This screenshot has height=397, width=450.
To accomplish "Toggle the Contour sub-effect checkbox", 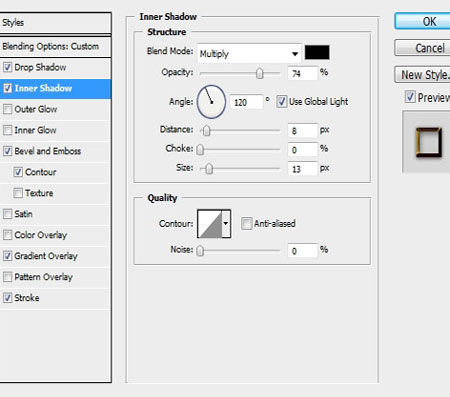I will click(x=18, y=172).
